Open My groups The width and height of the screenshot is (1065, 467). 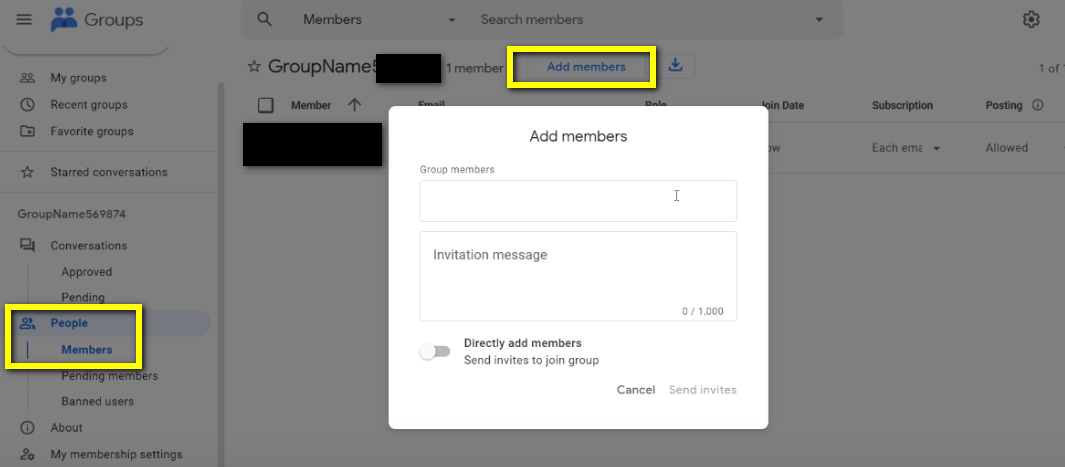[x=78, y=78]
